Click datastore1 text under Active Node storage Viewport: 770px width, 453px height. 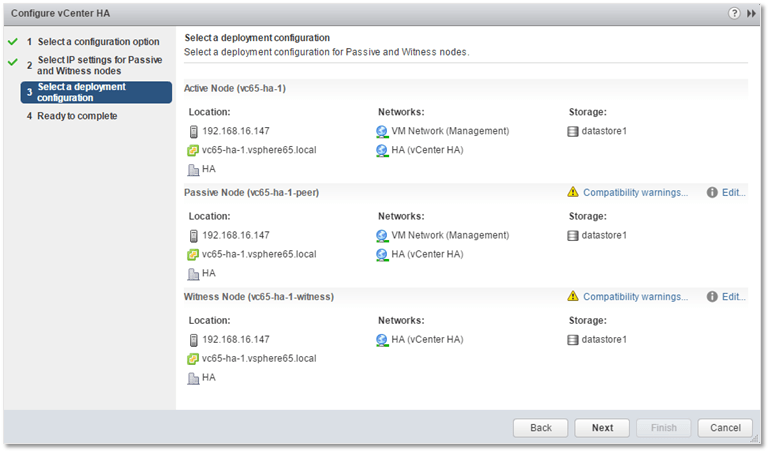[x=604, y=131]
